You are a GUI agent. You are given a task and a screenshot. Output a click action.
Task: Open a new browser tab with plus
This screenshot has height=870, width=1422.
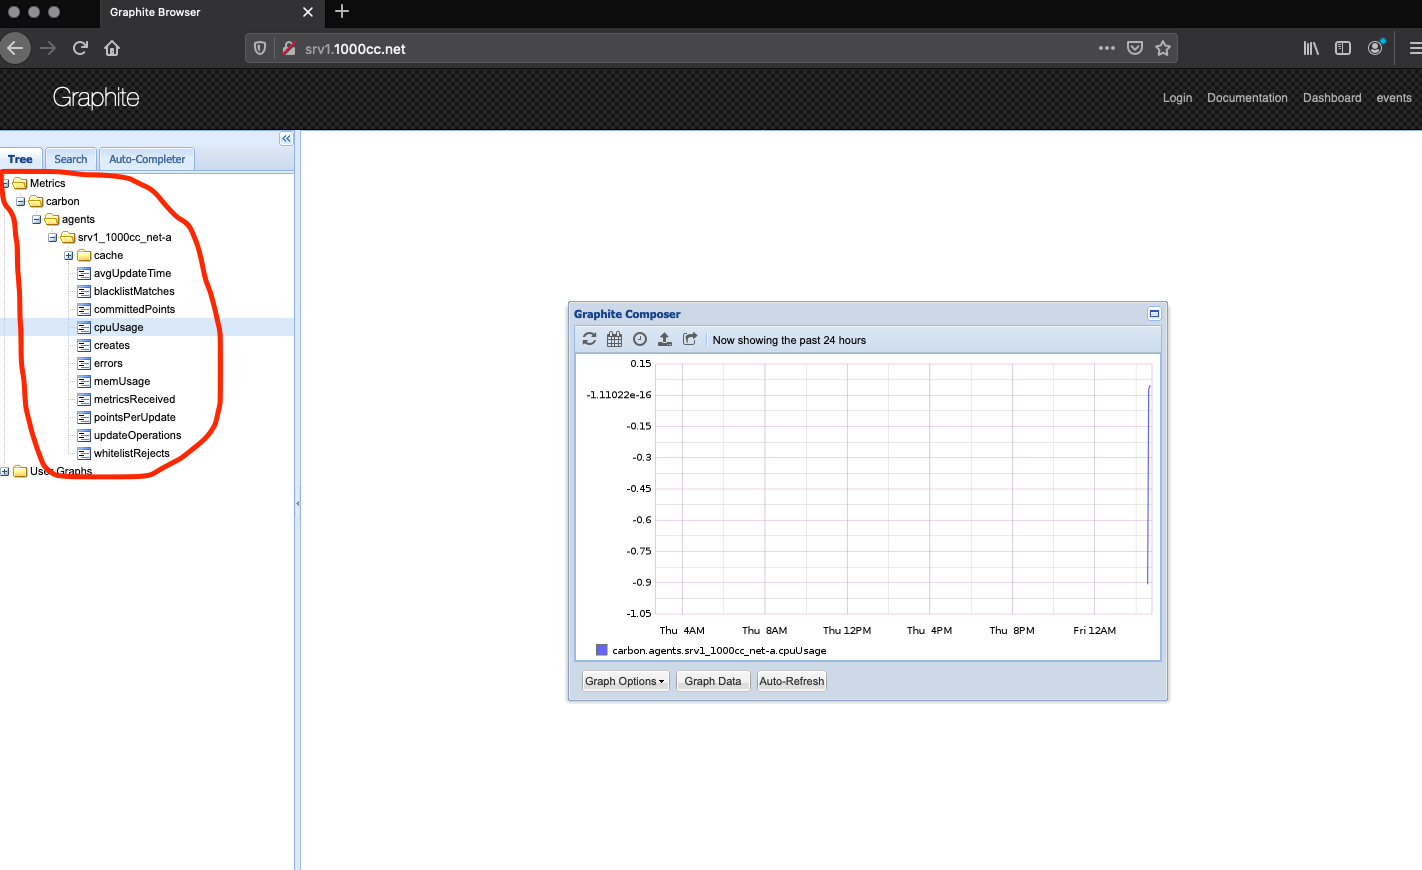point(342,11)
